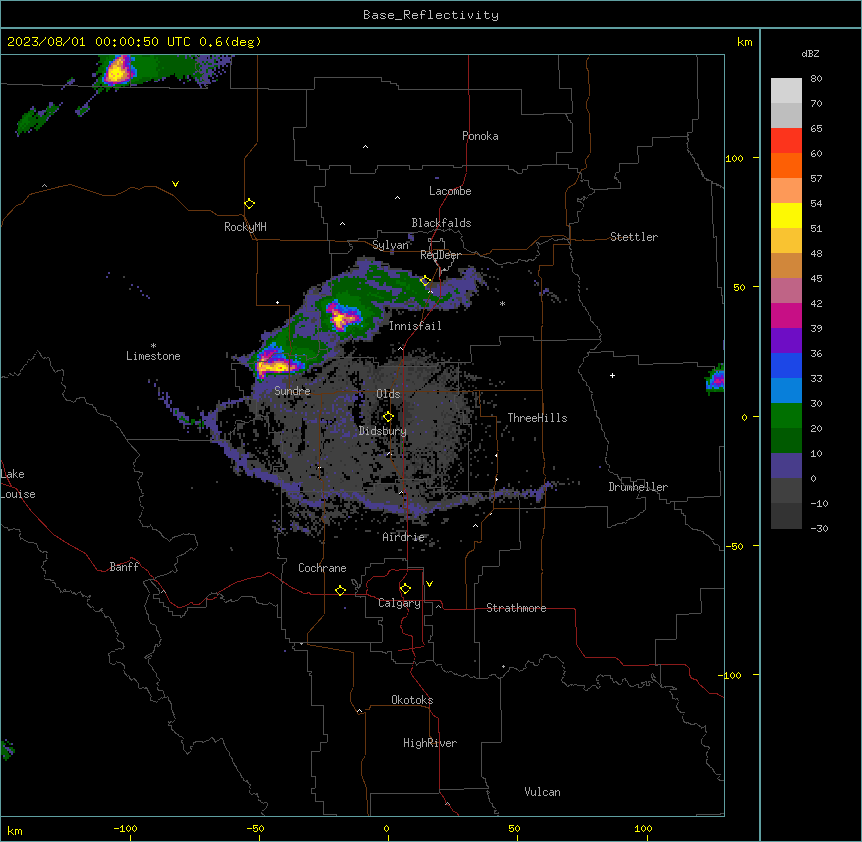Select the purple 36-39 dBZ legend swatch
Image resolution: width=862 pixels, height=842 pixels.
pyautogui.click(x=786, y=341)
